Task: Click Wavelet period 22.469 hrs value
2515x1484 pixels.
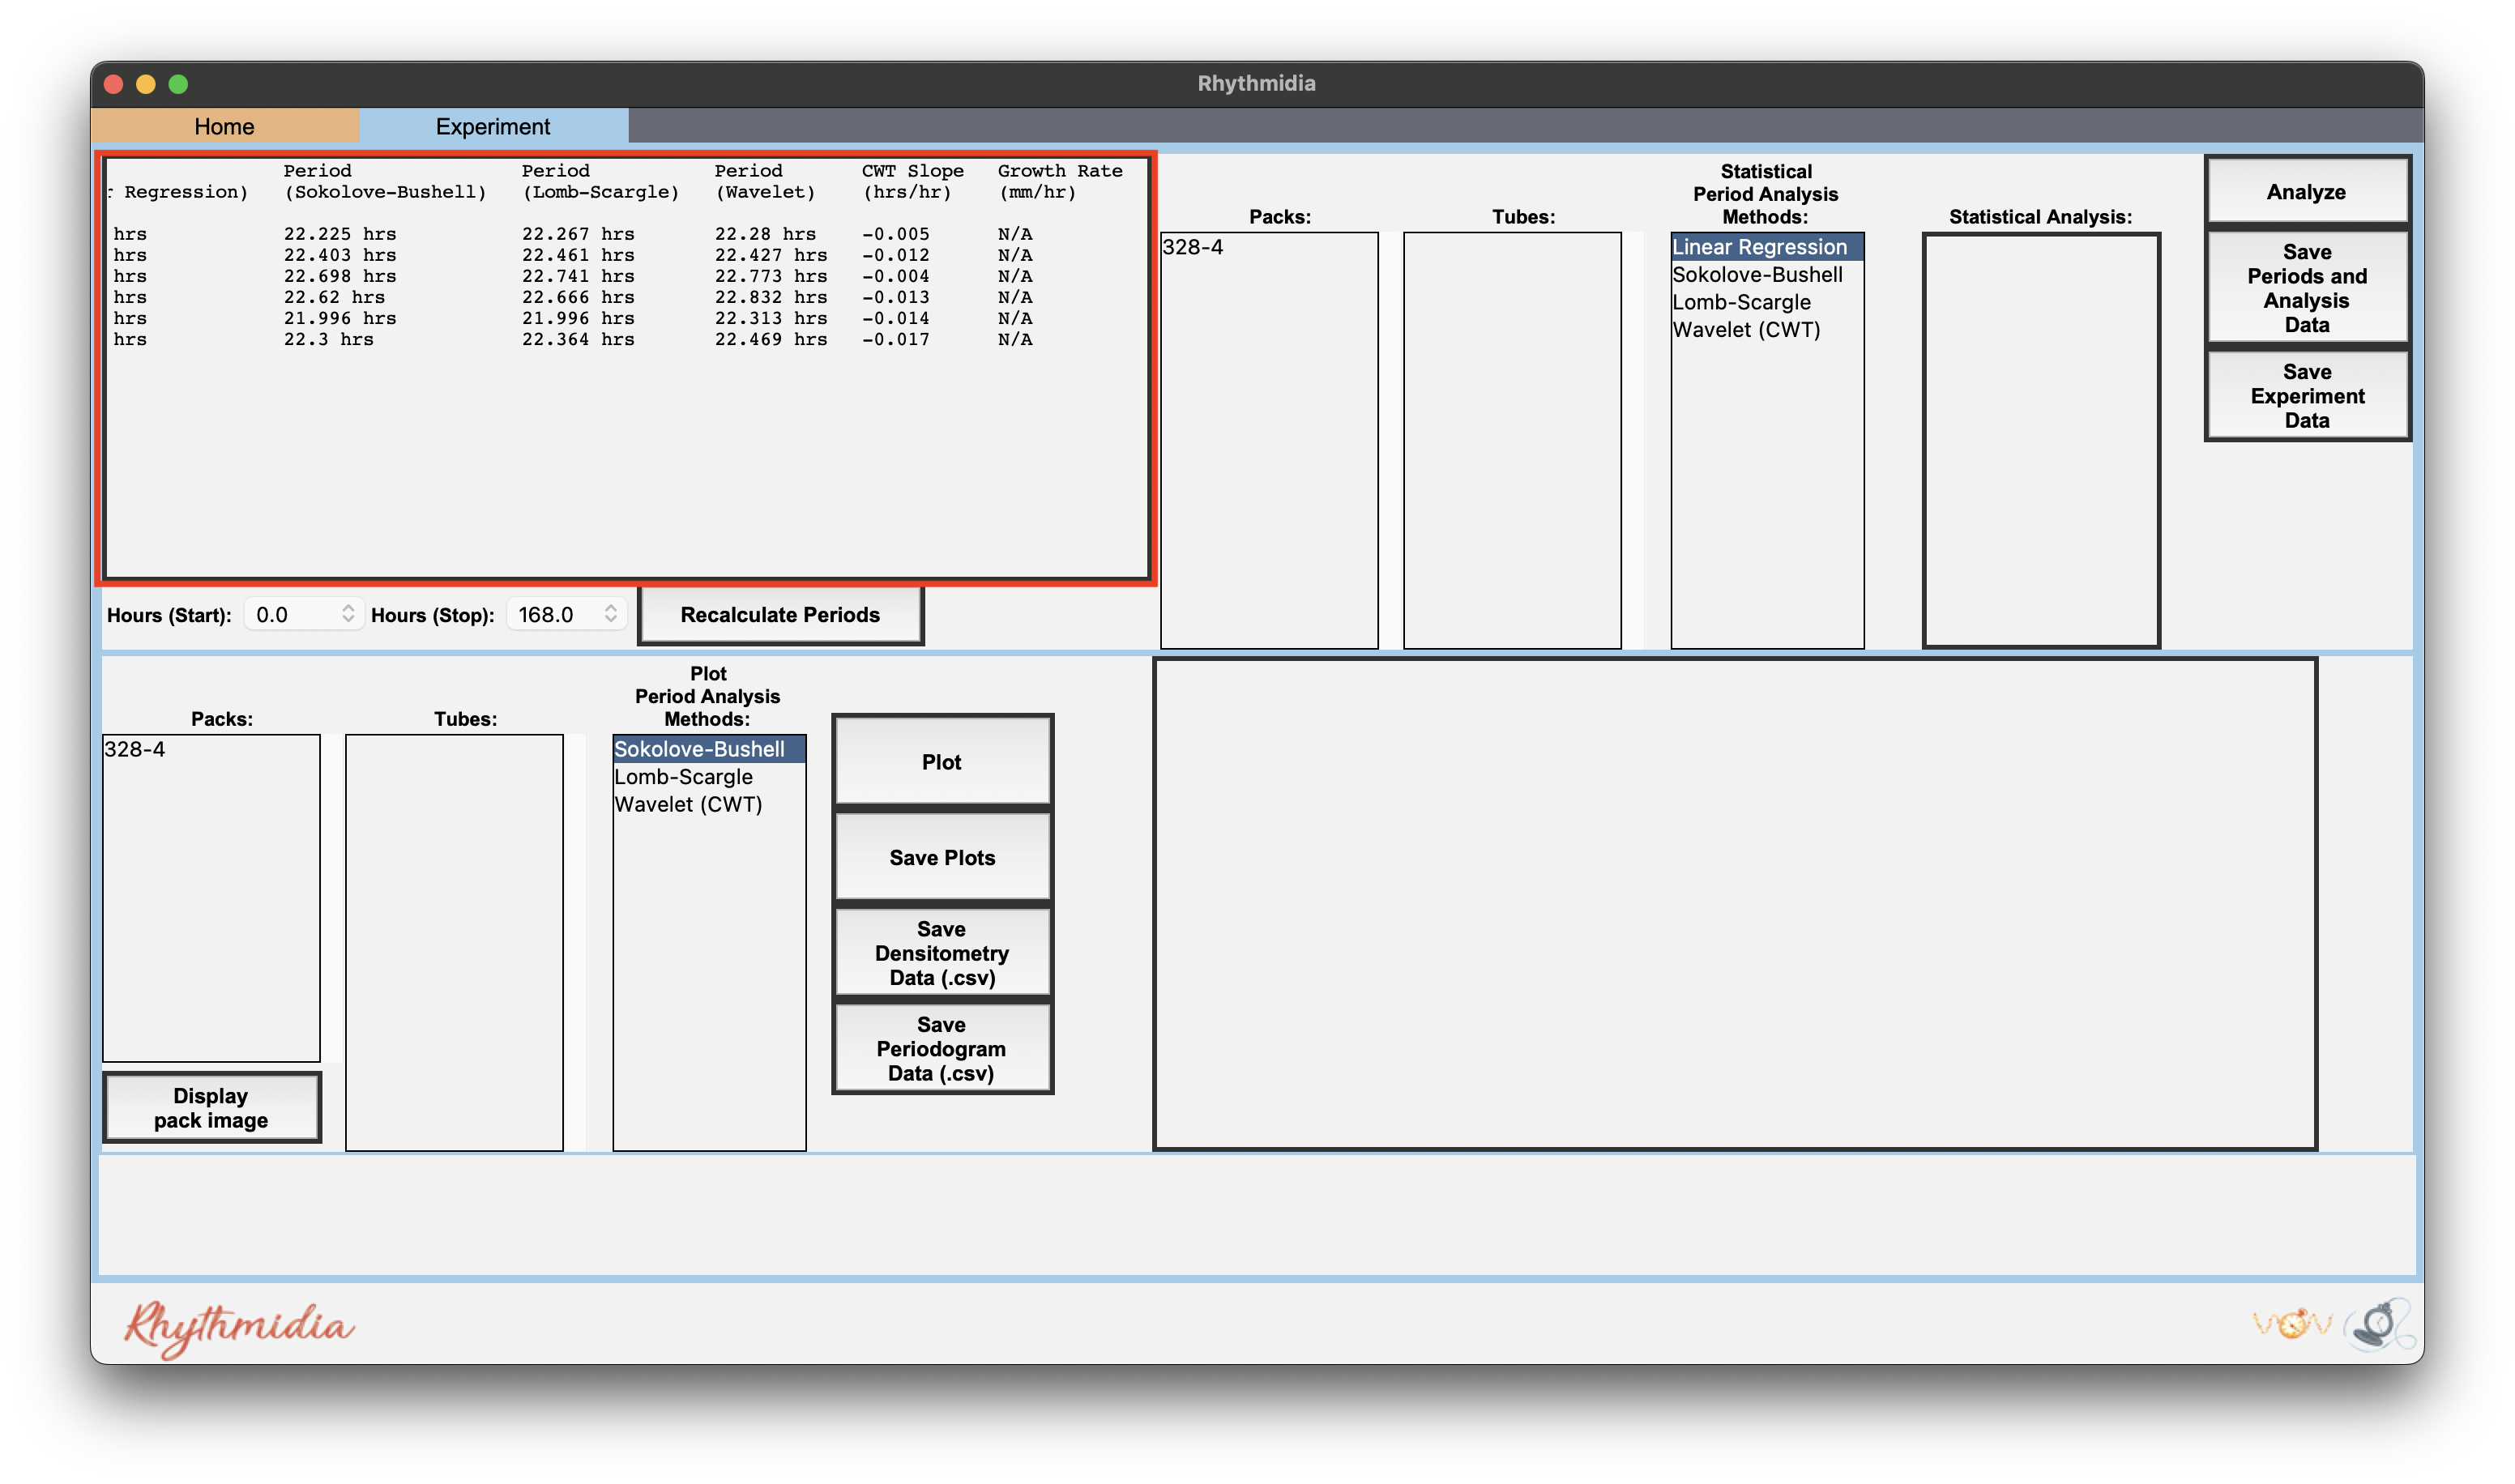Action: point(771,339)
